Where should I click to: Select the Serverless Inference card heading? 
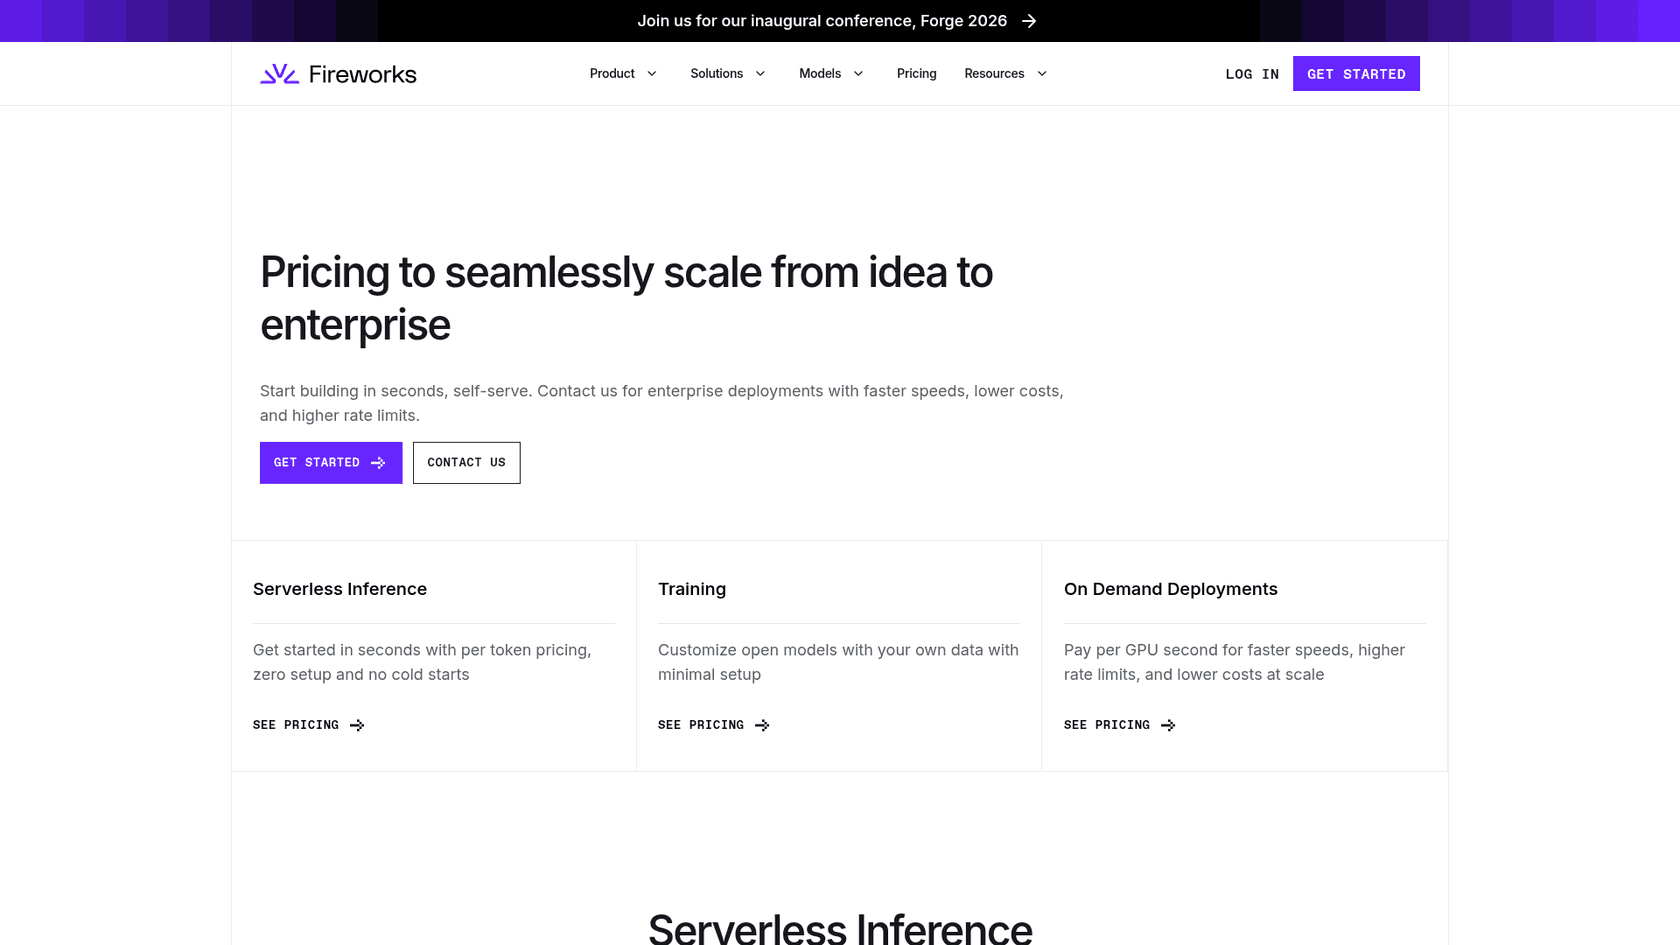pos(340,589)
